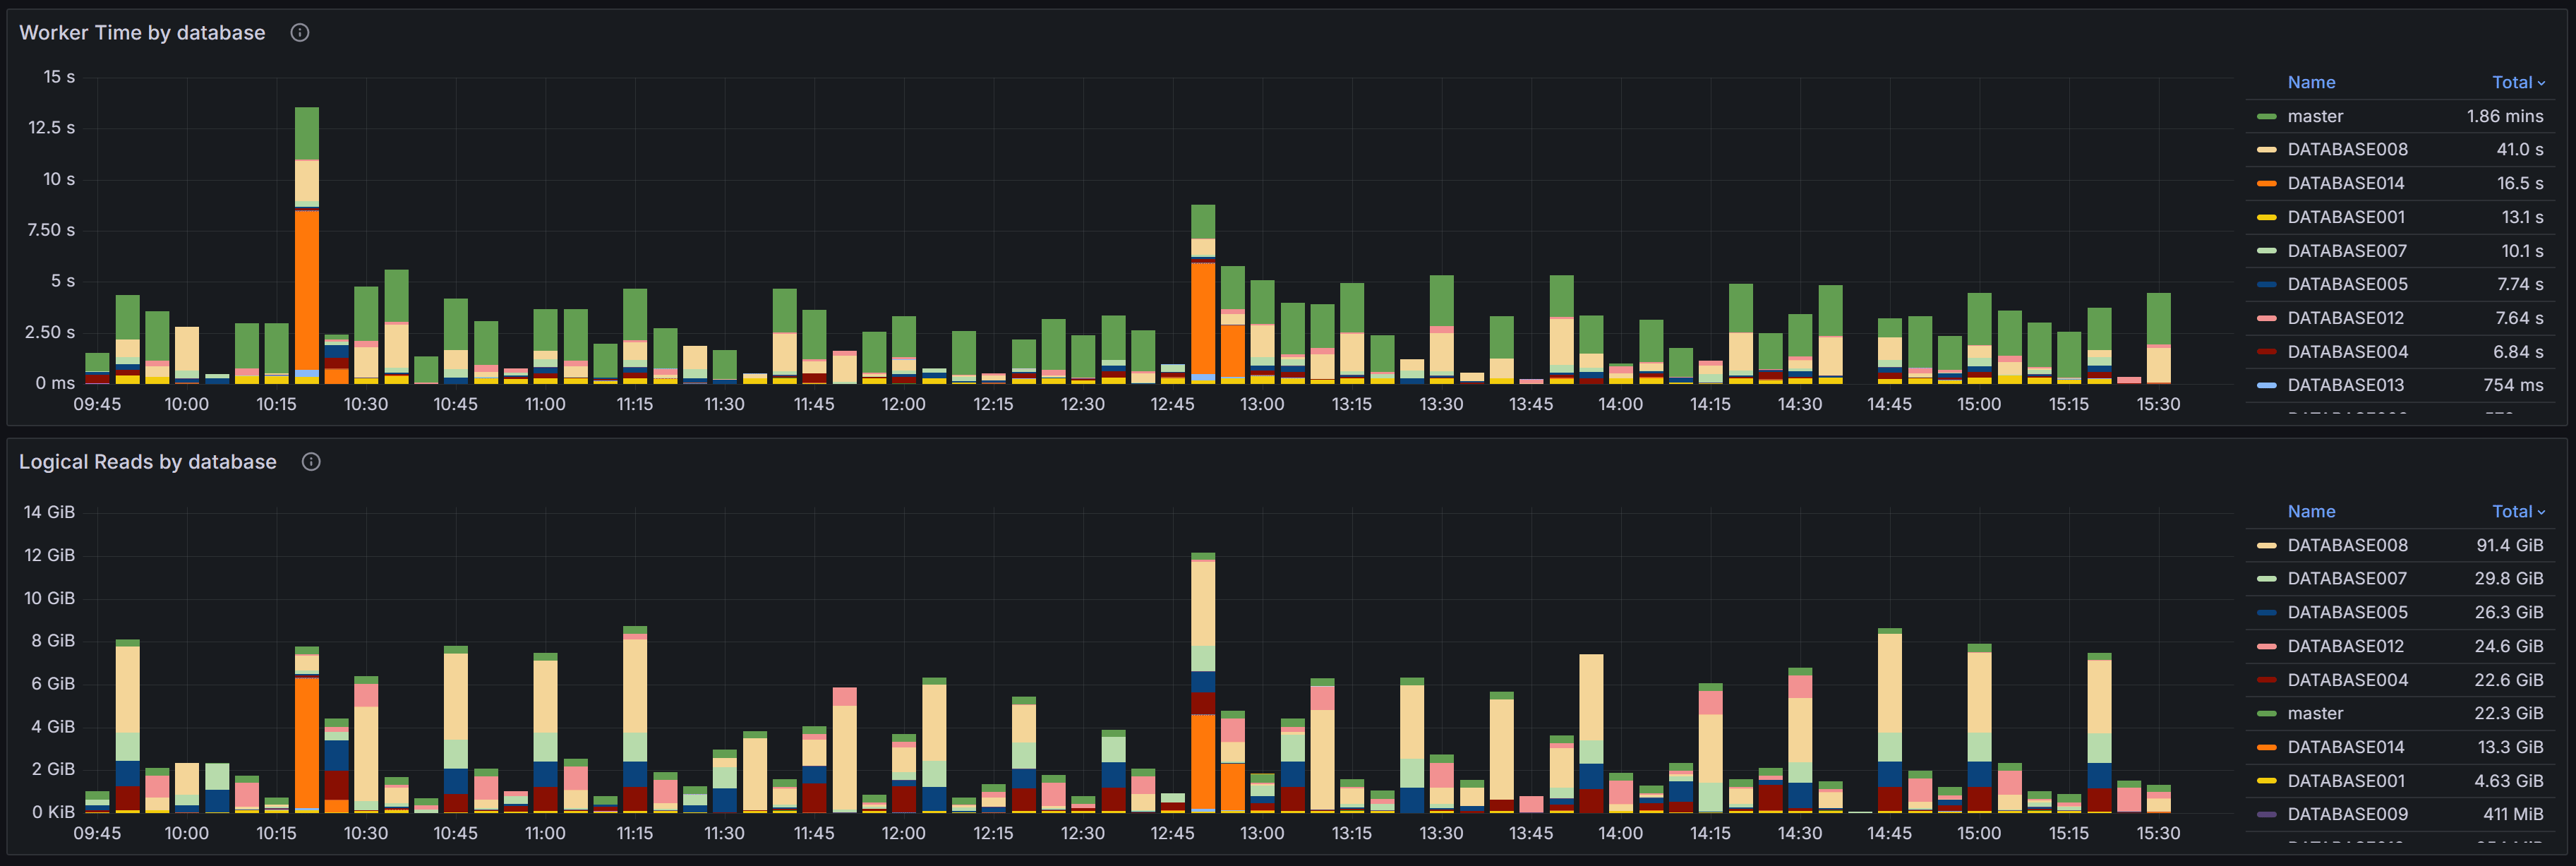Click the pink DATABASE012 color swatch in Logical Reads legend

coord(2271,646)
